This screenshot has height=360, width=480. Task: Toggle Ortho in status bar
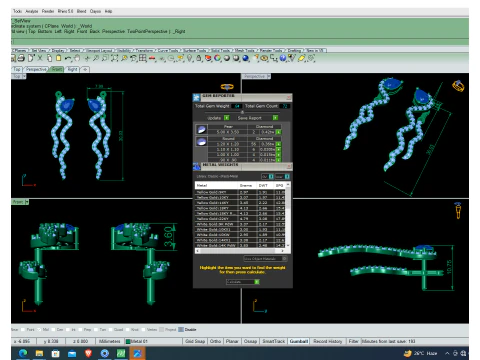pos(215,341)
